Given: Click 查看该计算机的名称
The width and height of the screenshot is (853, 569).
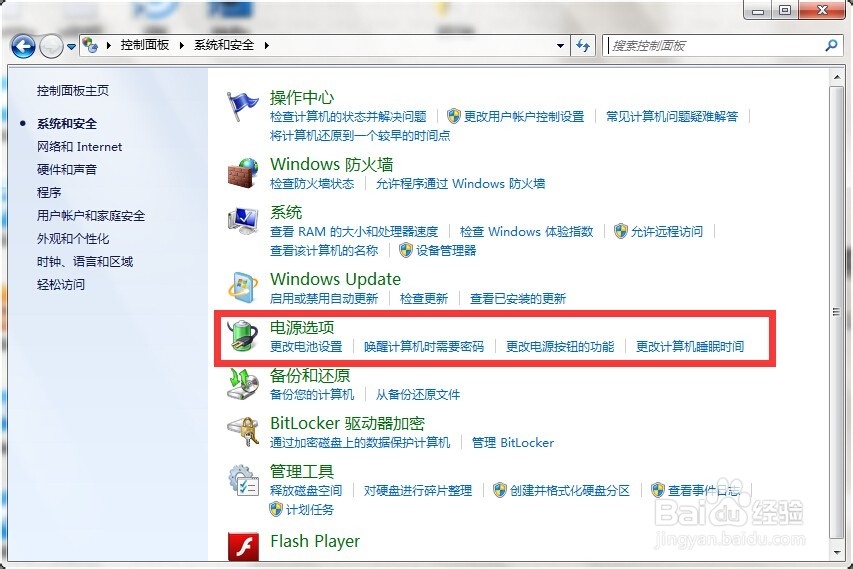Looking at the screenshot, I should 324,251.
